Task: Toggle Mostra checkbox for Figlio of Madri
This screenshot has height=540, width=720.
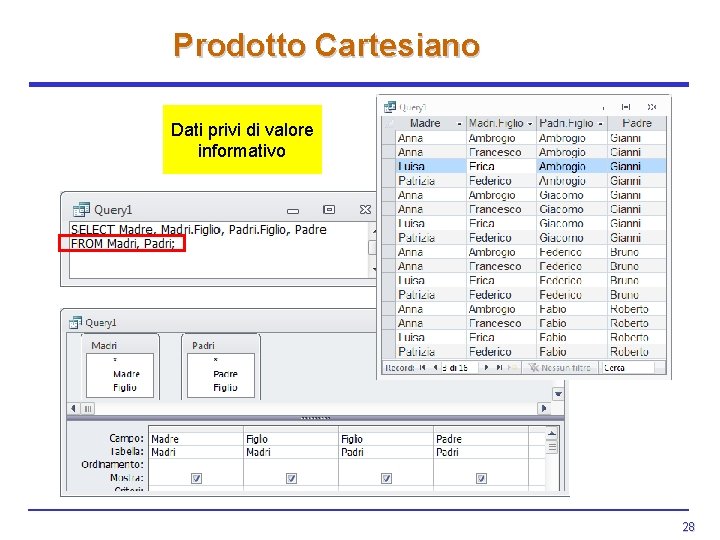Action: click(x=291, y=478)
